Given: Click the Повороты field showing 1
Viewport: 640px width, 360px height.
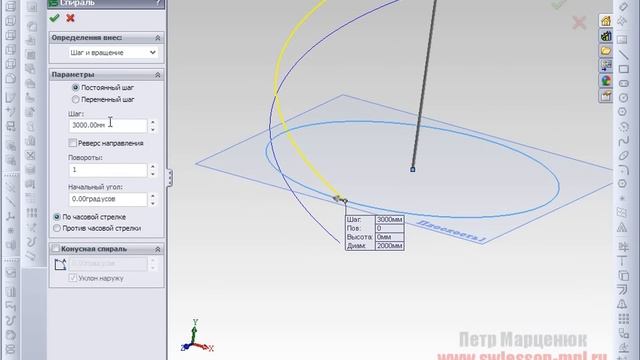Looking at the screenshot, I should (108, 170).
